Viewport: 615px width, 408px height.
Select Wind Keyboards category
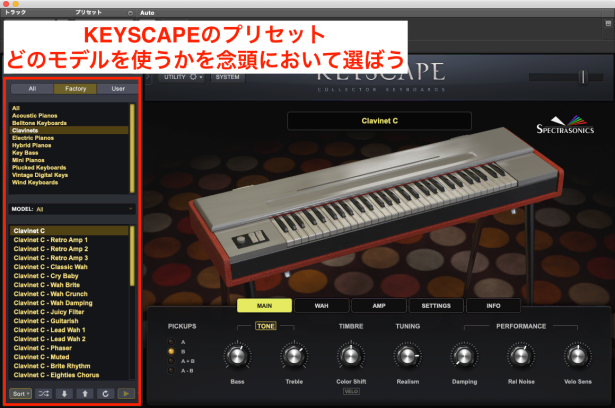[x=69, y=182]
